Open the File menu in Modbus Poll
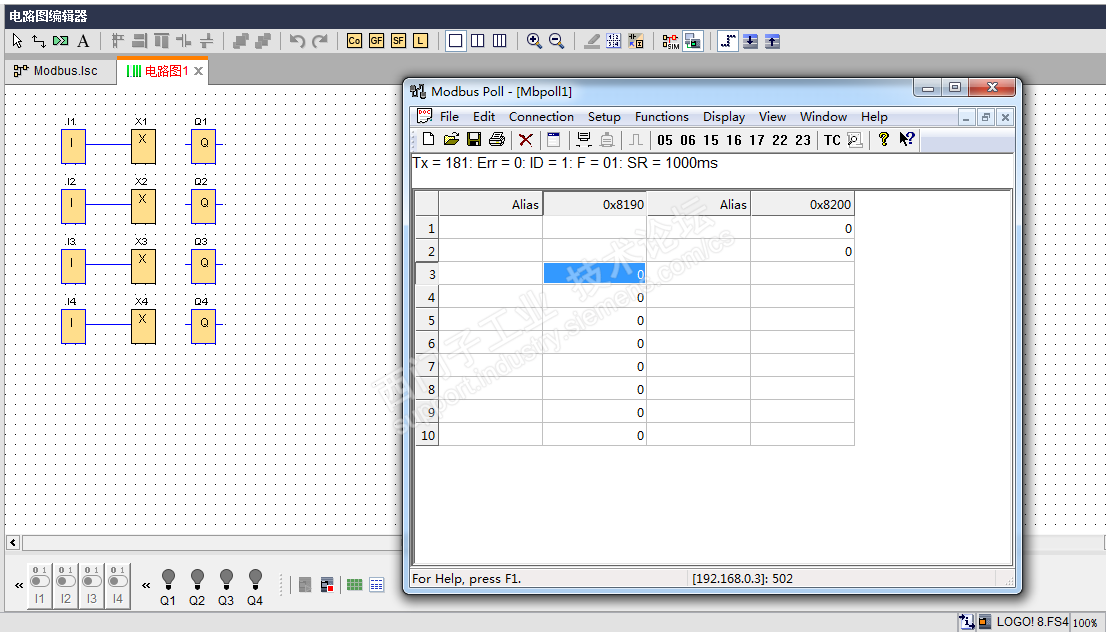 click(449, 116)
